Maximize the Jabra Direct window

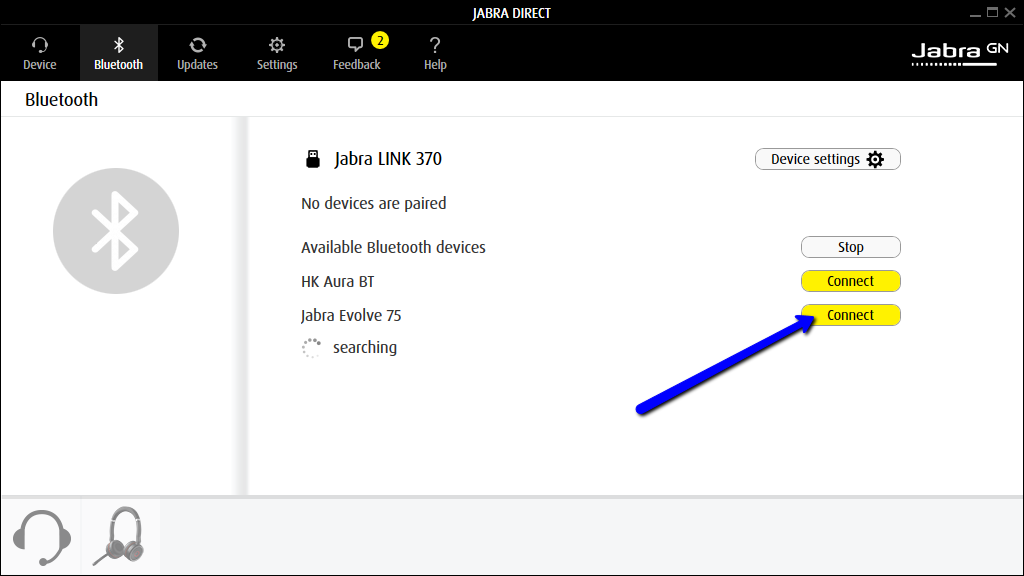pyautogui.click(x=993, y=12)
